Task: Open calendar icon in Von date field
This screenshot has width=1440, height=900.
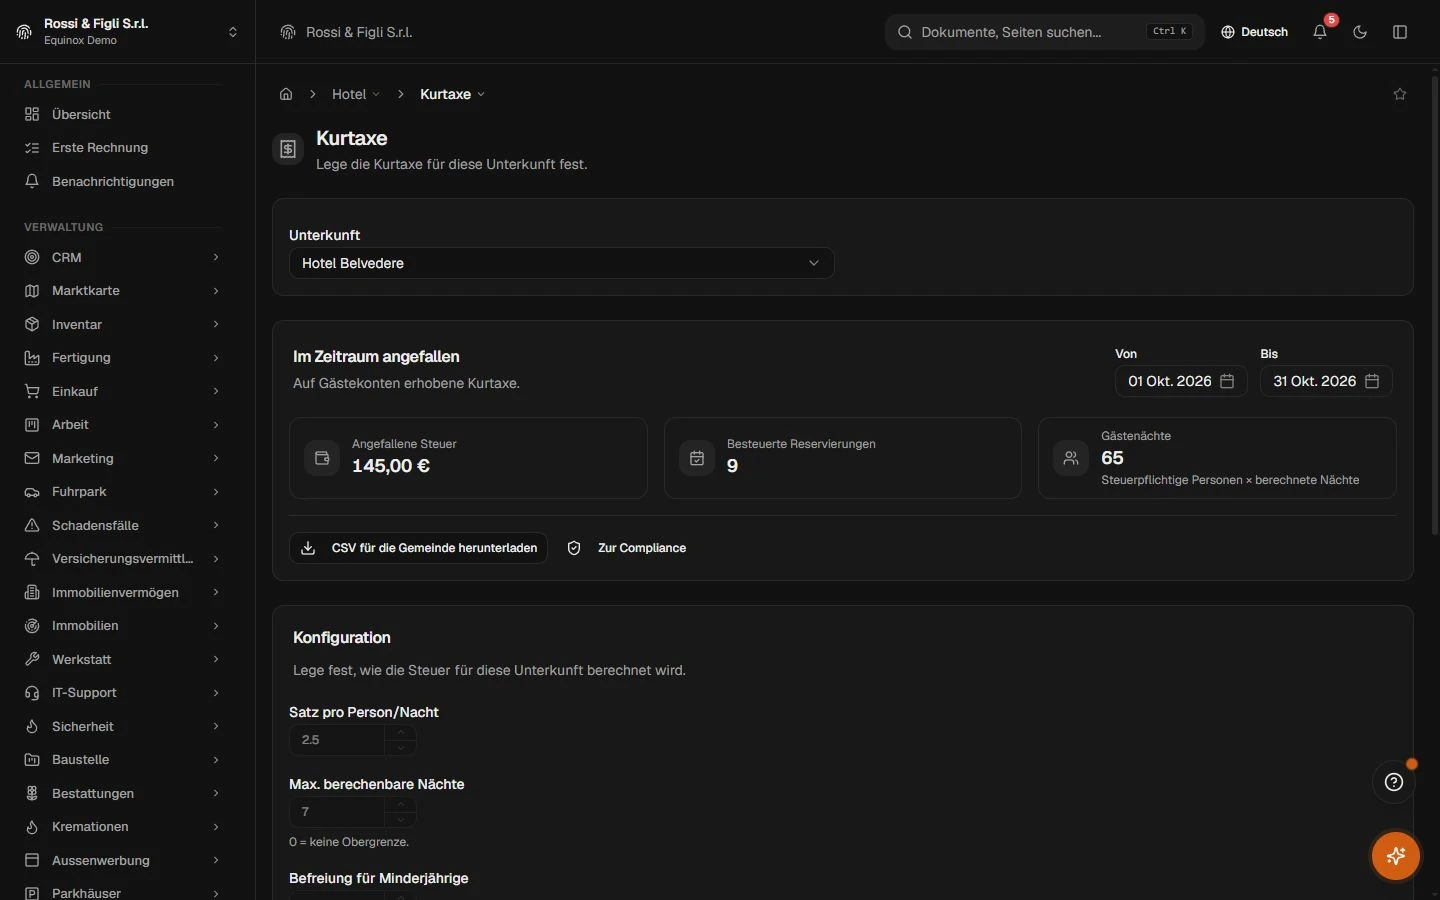Action: [x=1227, y=381]
